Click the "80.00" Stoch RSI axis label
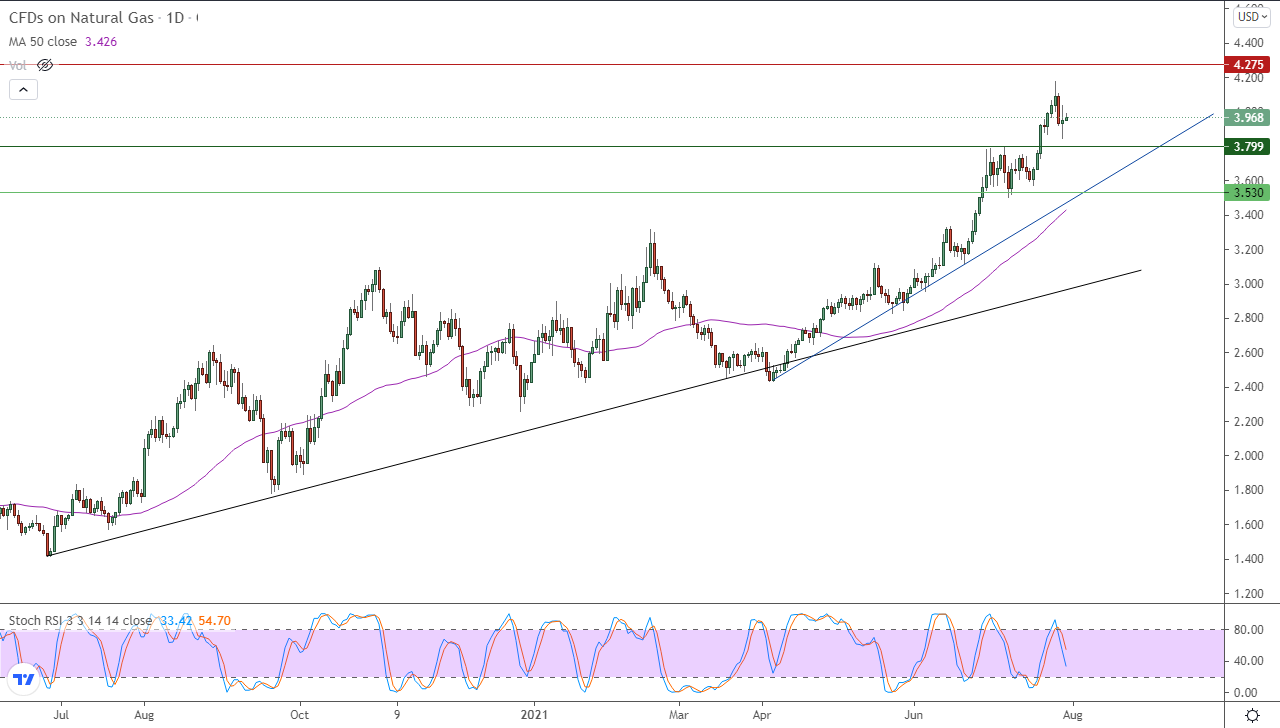The height and width of the screenshot is (728, 1280). click(x=1250, y=630)
